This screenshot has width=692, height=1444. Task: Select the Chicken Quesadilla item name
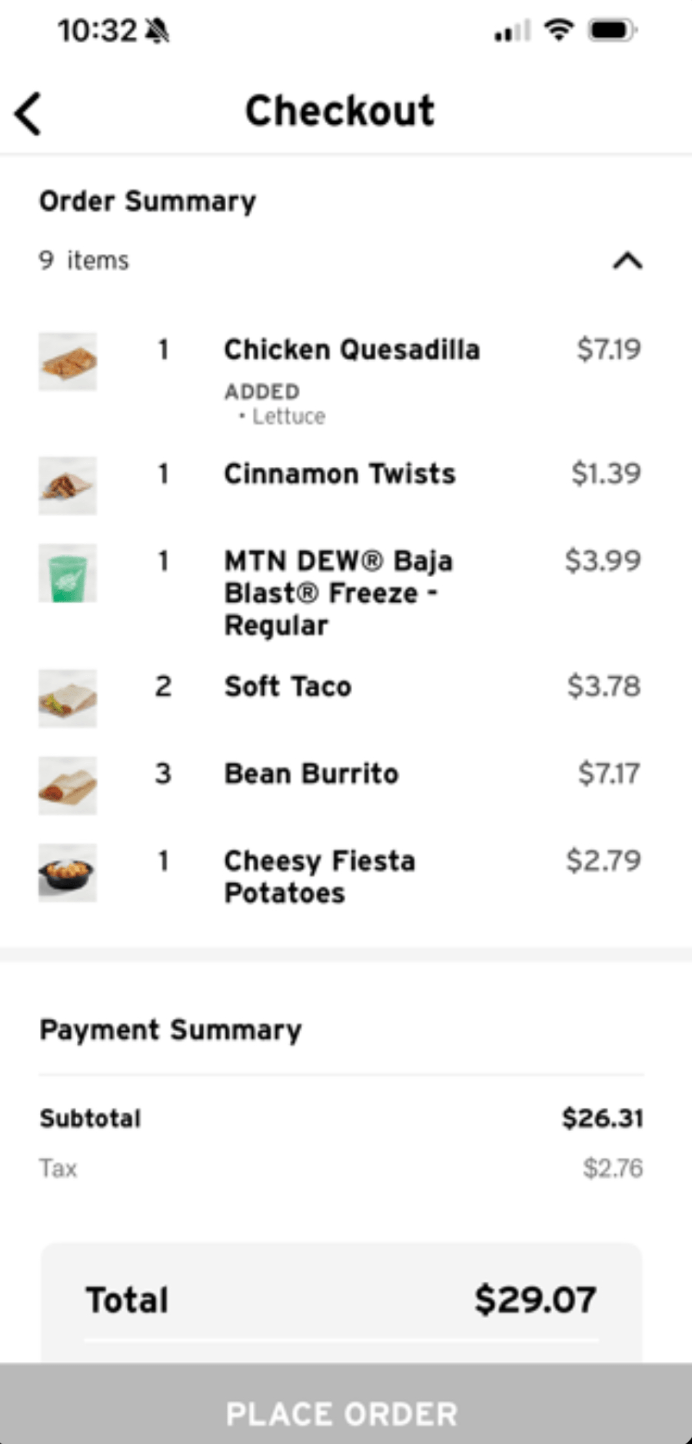point(352,350)
